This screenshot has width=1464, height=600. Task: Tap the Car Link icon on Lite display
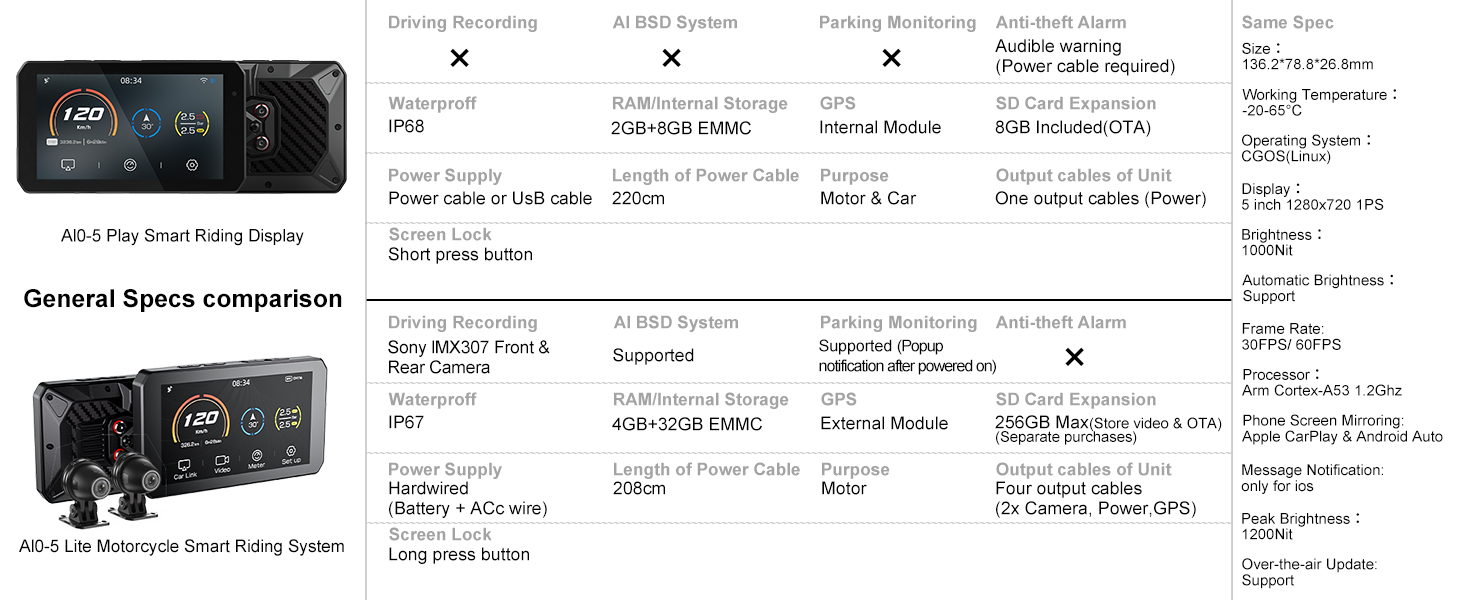click(185, 468)
